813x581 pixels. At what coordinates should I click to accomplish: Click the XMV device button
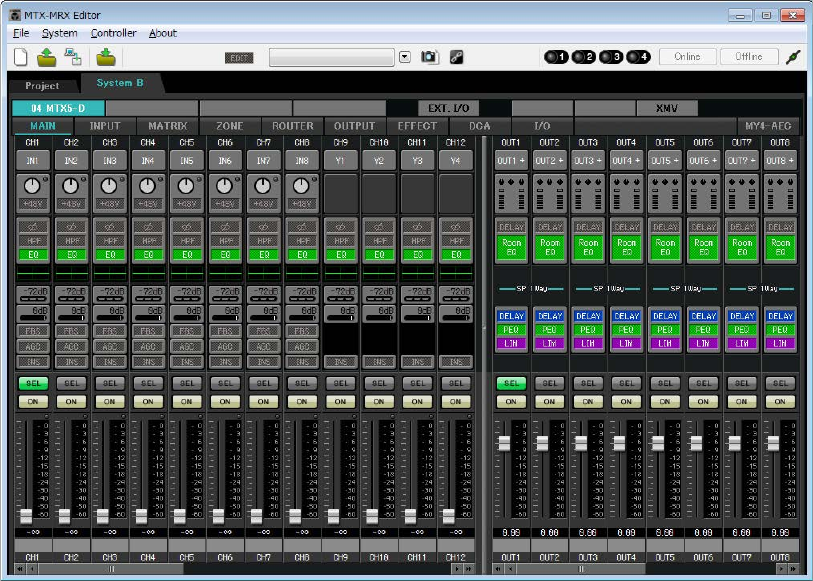tap(667, 108)
